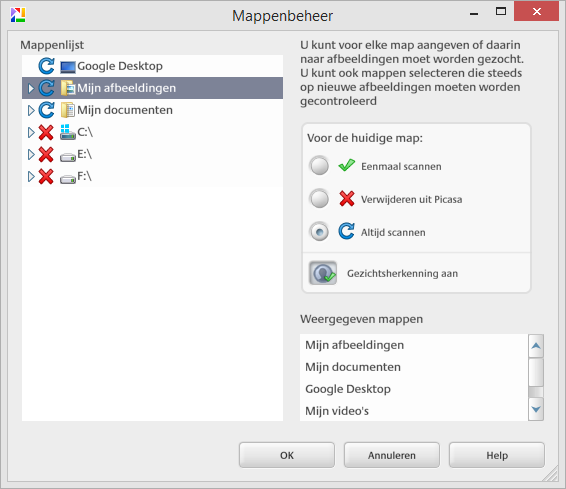566x489 pixels.
Task: Select Mijn video's in Weergegeven mappen
Action: (337, 411)
